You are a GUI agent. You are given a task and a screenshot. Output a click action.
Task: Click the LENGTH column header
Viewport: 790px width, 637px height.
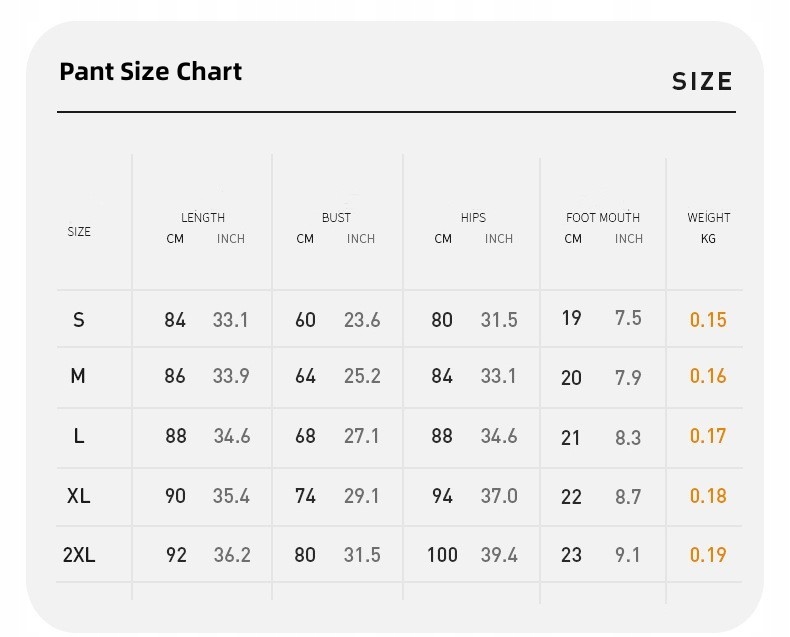pos(203,218)
